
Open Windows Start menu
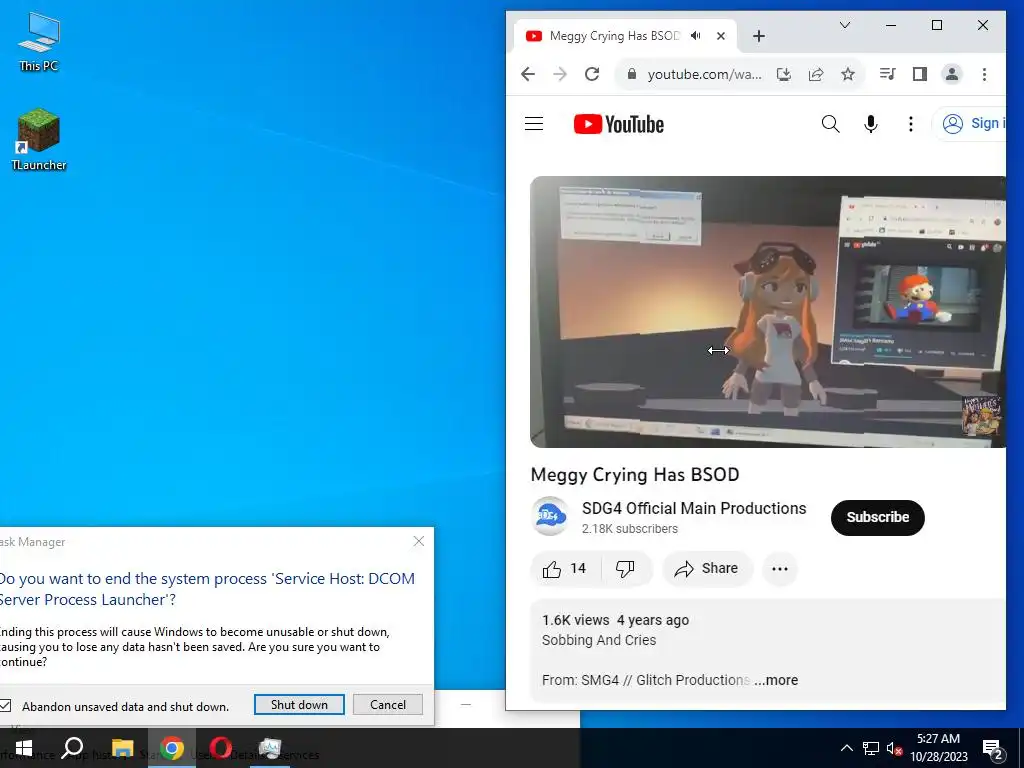coord(24,748)
